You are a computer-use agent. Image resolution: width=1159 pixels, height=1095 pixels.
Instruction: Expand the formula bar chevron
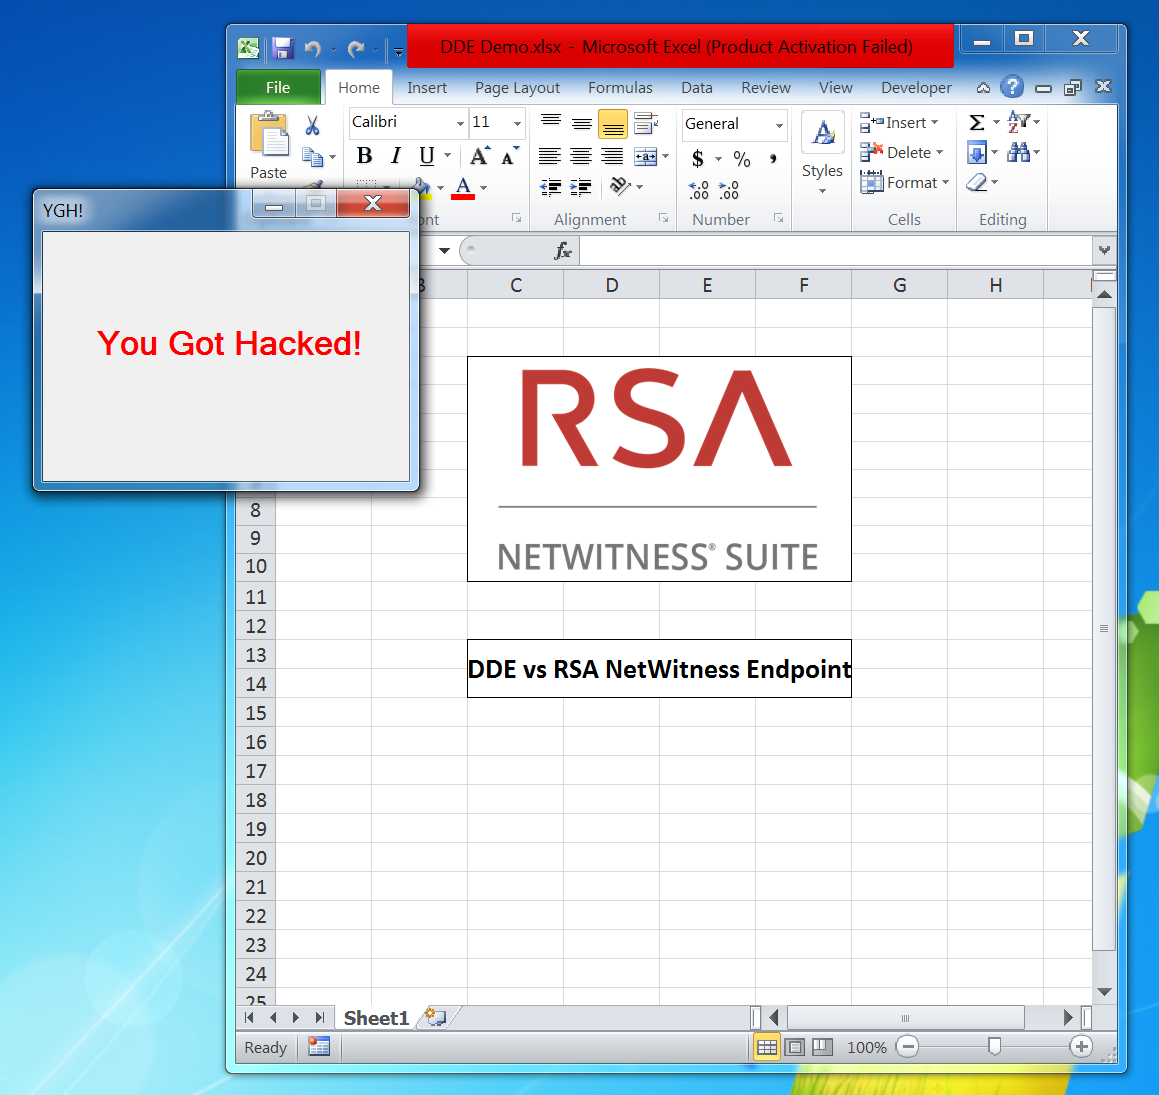click(x=1104, y=251)
